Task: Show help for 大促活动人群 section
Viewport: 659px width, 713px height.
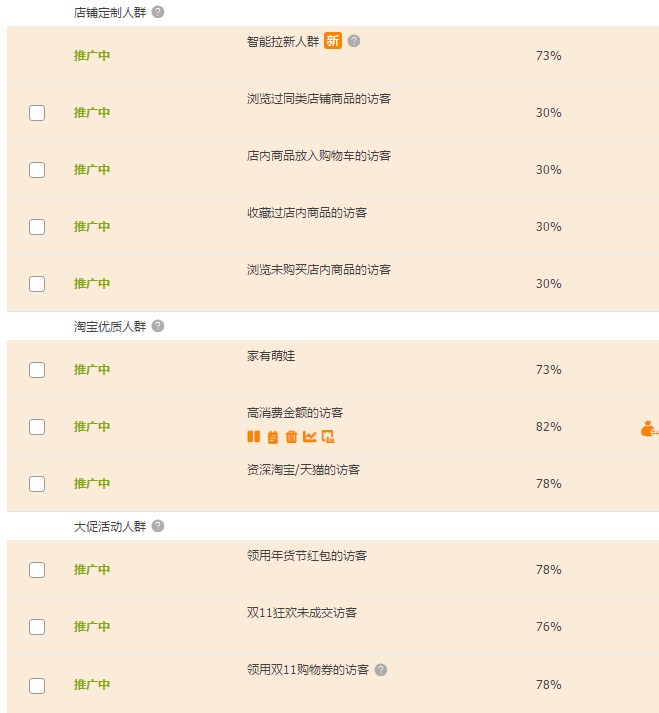Action: 158,526
